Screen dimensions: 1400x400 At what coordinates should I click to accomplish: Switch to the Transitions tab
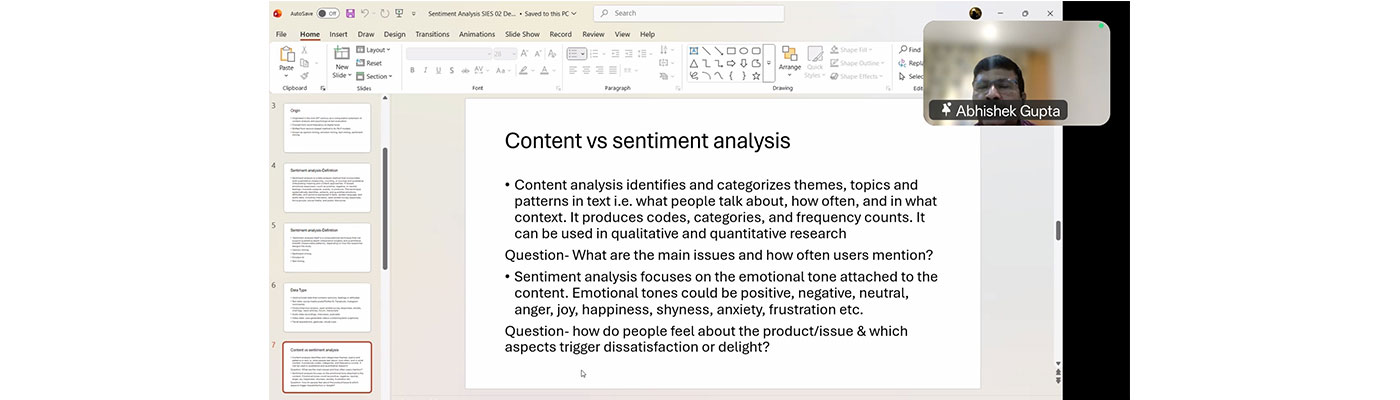click(432, 34)
